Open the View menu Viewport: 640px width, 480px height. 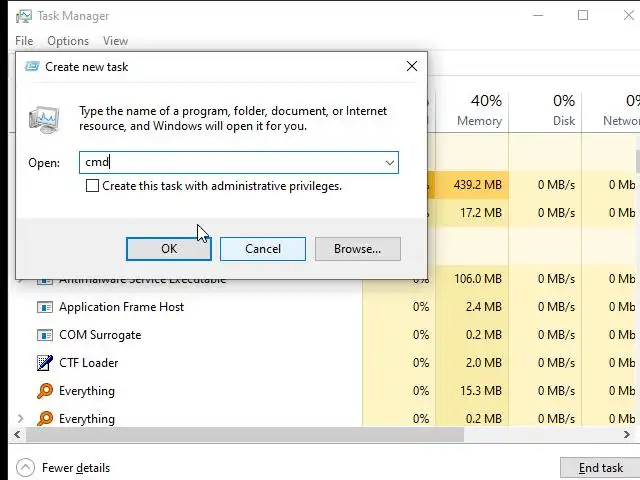[116, 41]
